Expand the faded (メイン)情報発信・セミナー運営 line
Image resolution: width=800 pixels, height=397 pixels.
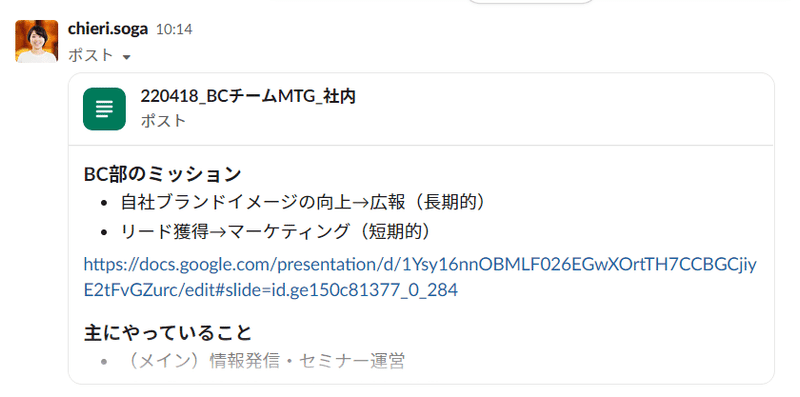coord(264,361)
